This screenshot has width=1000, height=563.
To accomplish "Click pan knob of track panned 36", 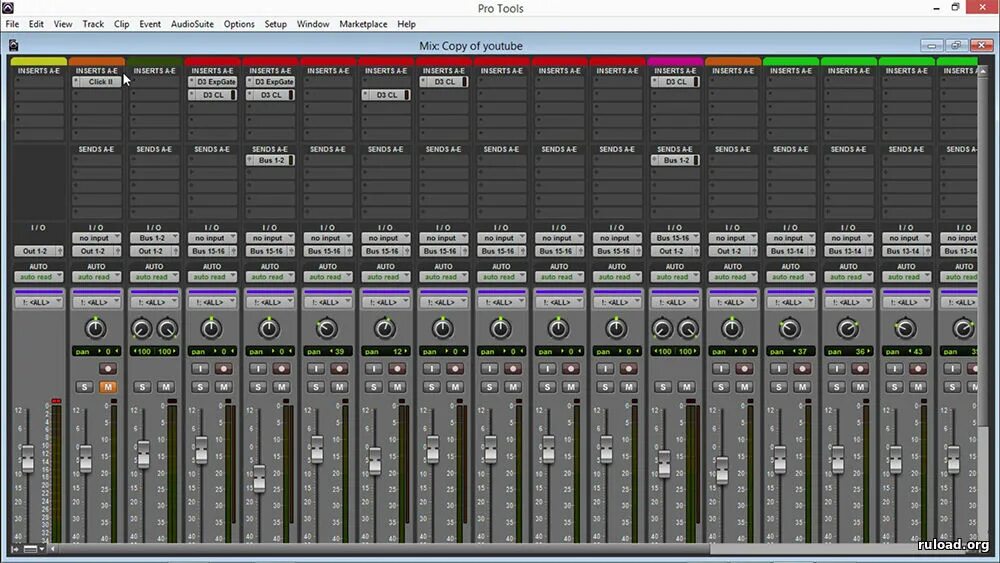I will point(848,328).
